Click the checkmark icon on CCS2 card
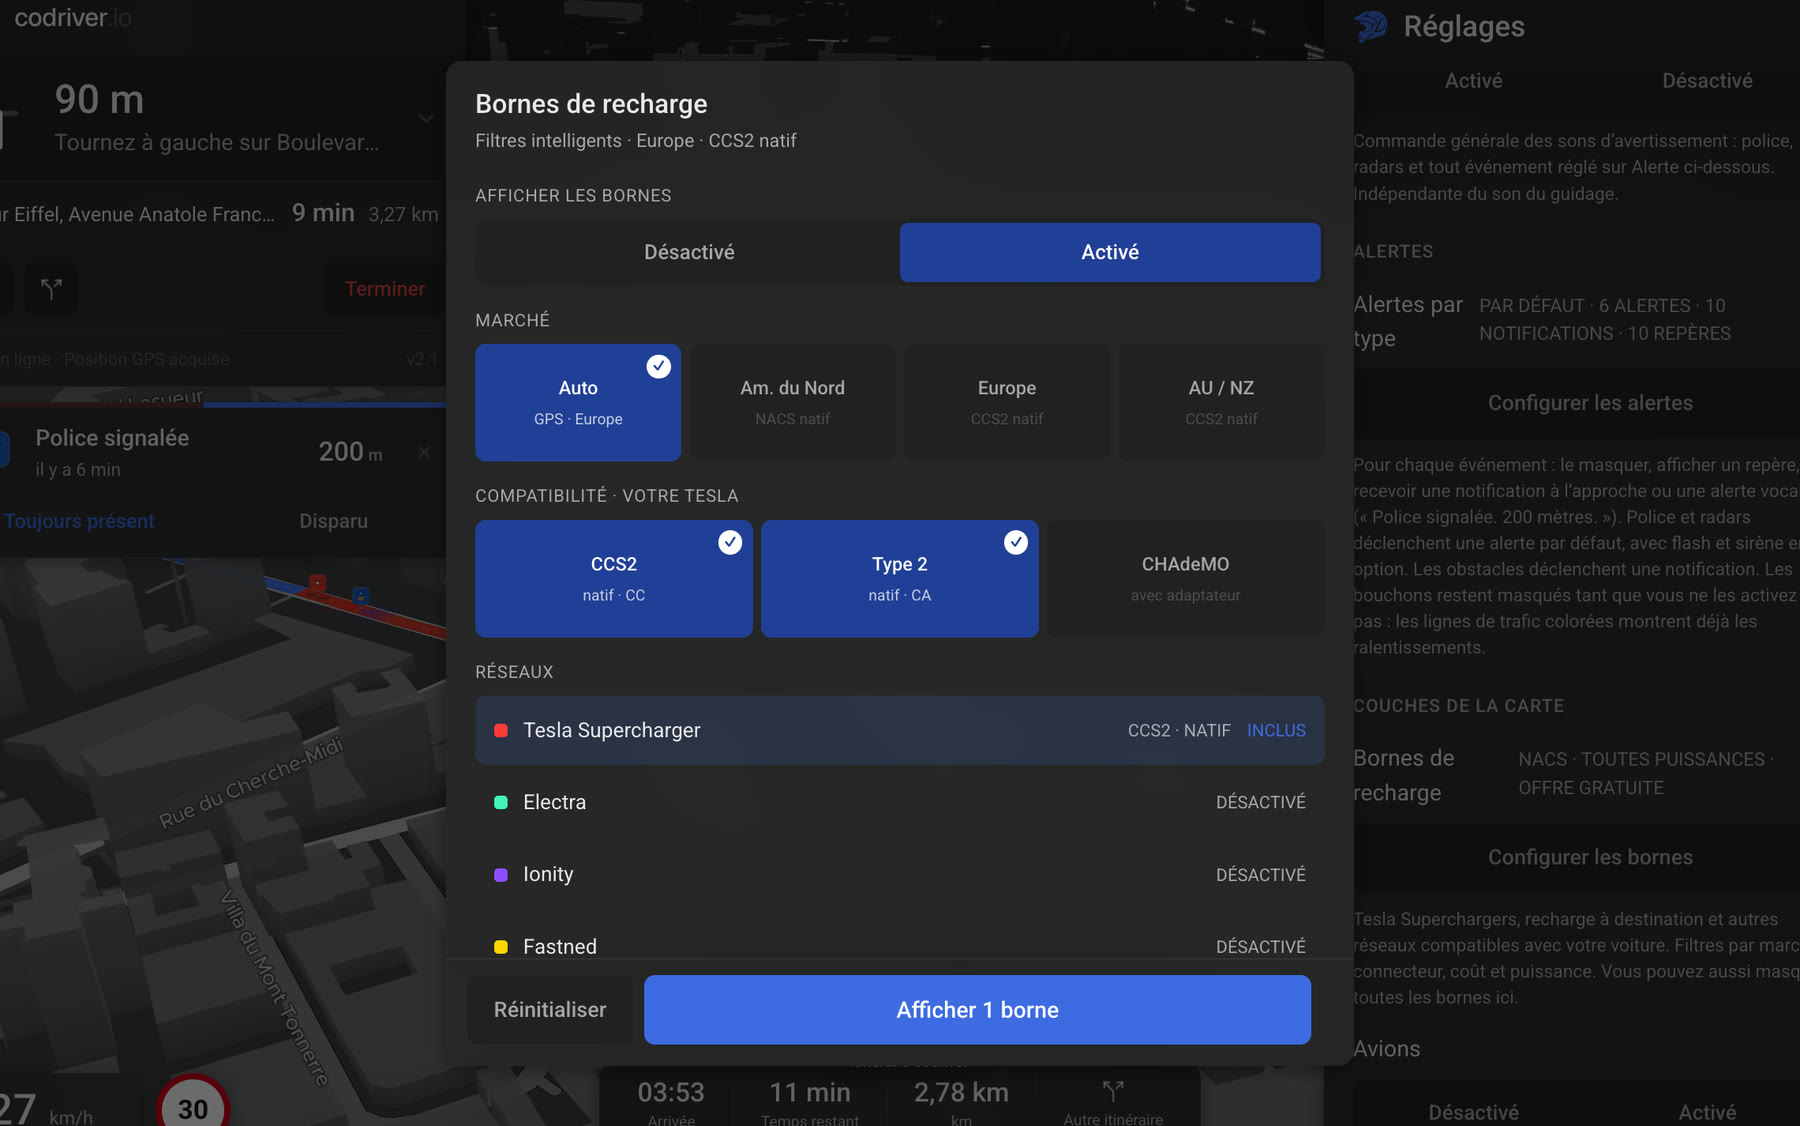 click(730, 542)
